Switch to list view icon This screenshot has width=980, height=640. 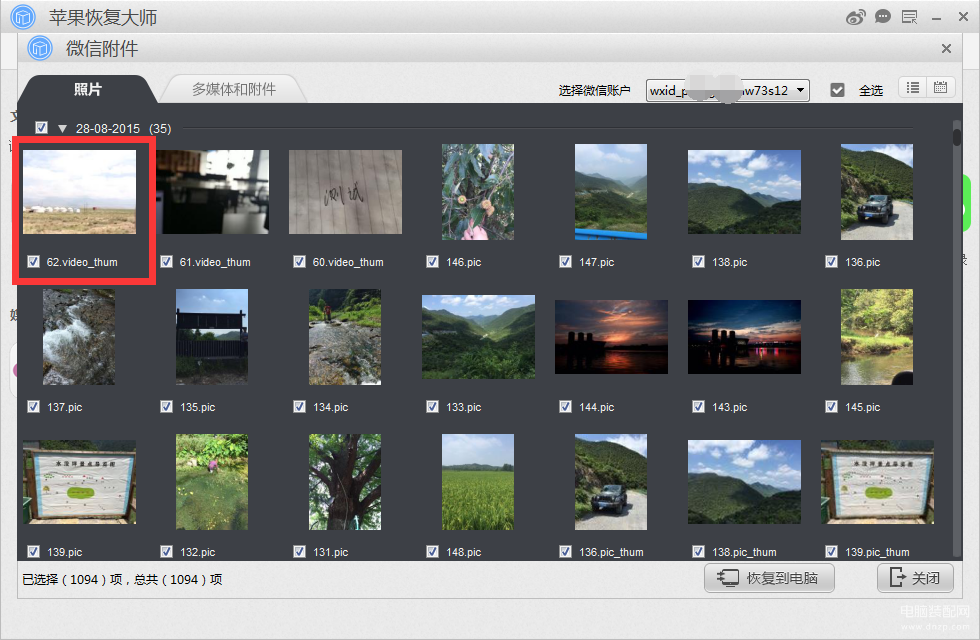point(912,88)
